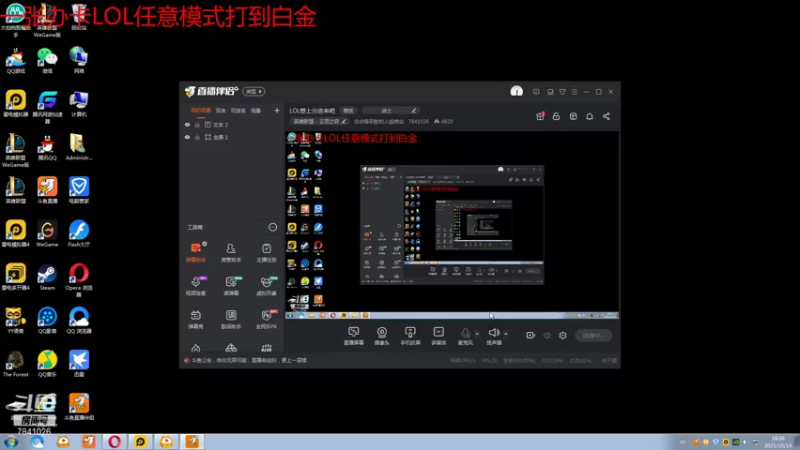Click the heat value 4820
This screenshot has width=800, height=450.
(x=443, y=121)
